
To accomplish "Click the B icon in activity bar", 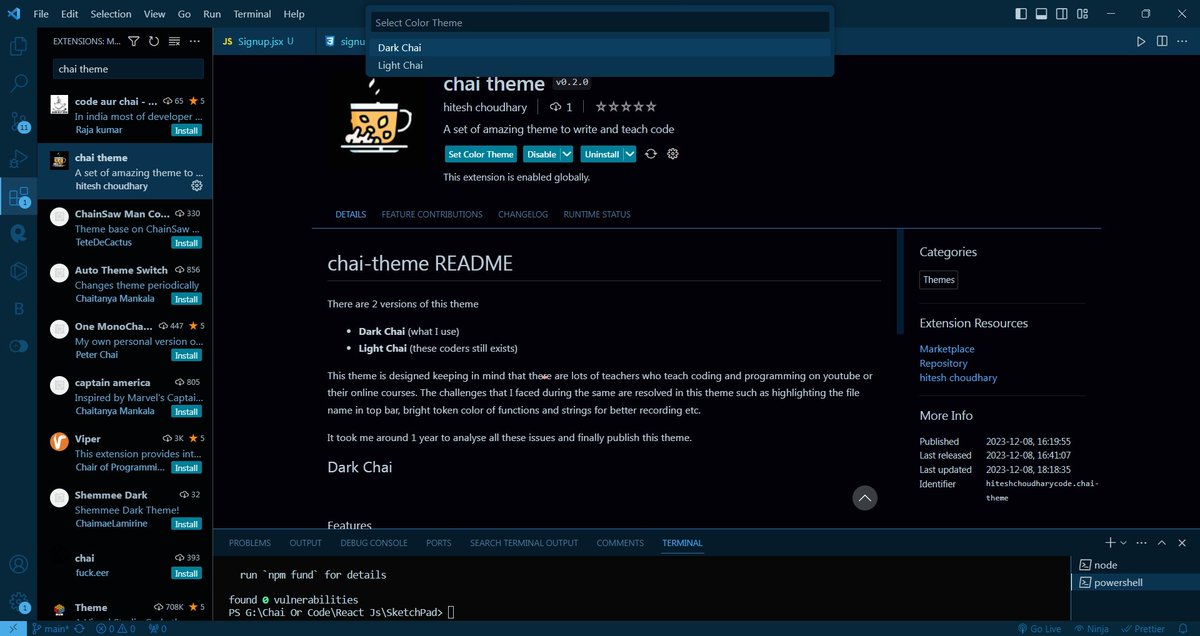I will click(x=18, y=308).
